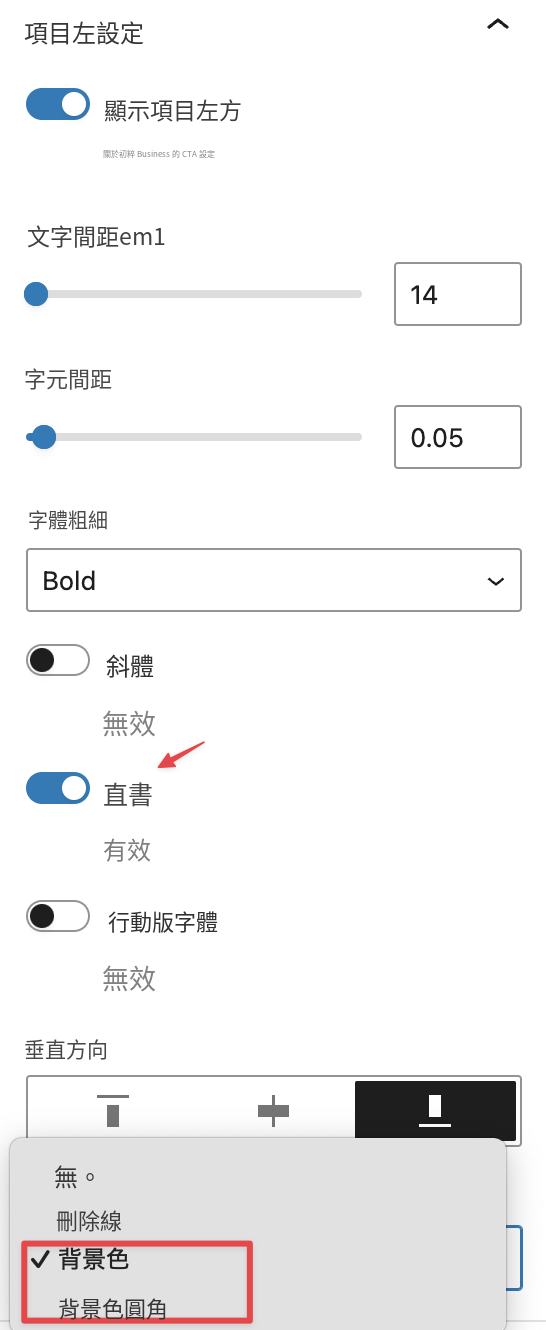
Task: Select top vertical alignment icon
Action: point(112,1111)
